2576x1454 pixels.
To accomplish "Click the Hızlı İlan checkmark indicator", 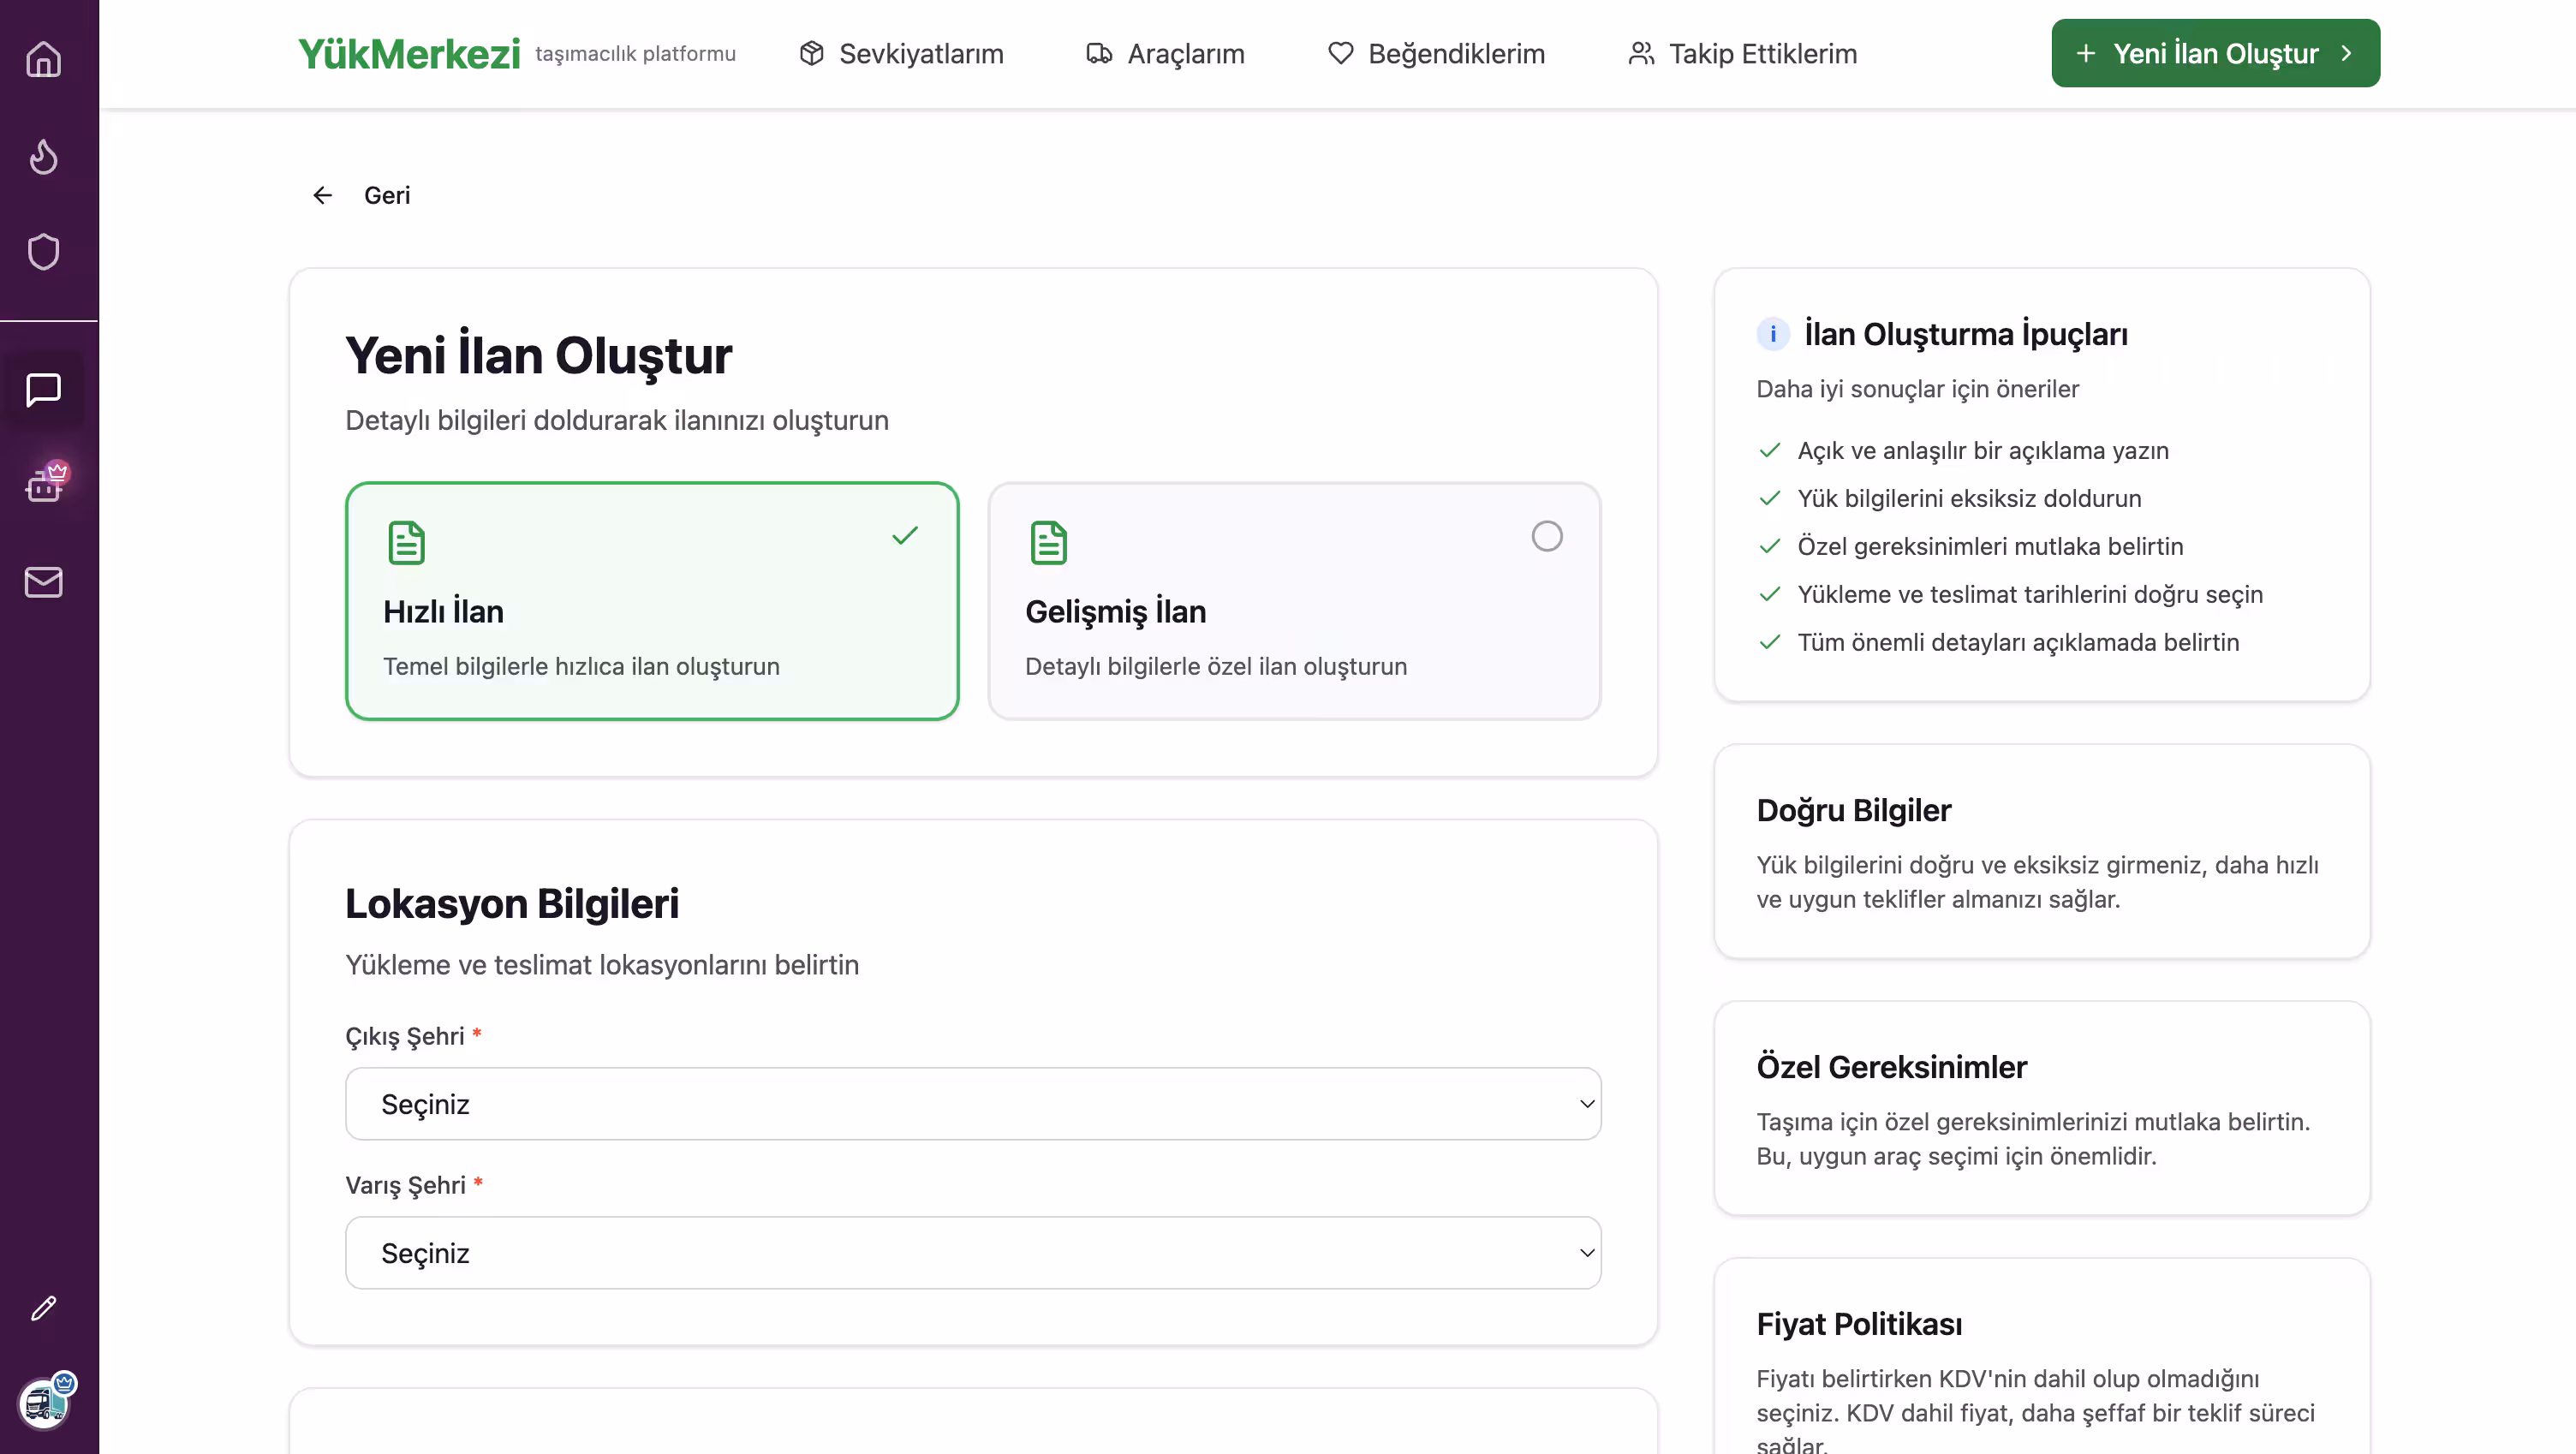I will (904, 537).
